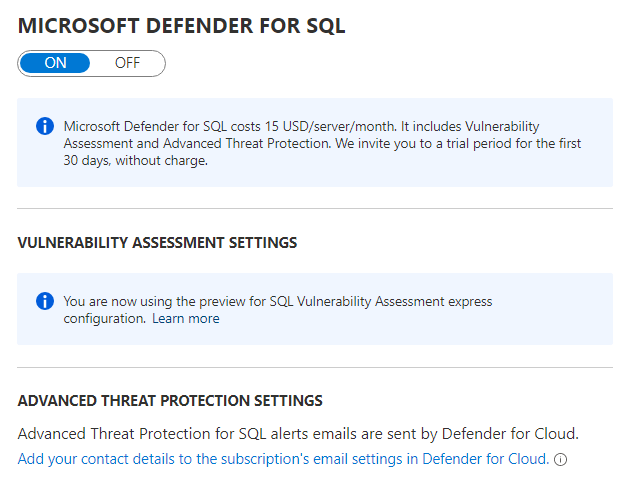Click the Microsoft Defender for SQL heading
The image size is (623, 482).
tap(182, 27)
